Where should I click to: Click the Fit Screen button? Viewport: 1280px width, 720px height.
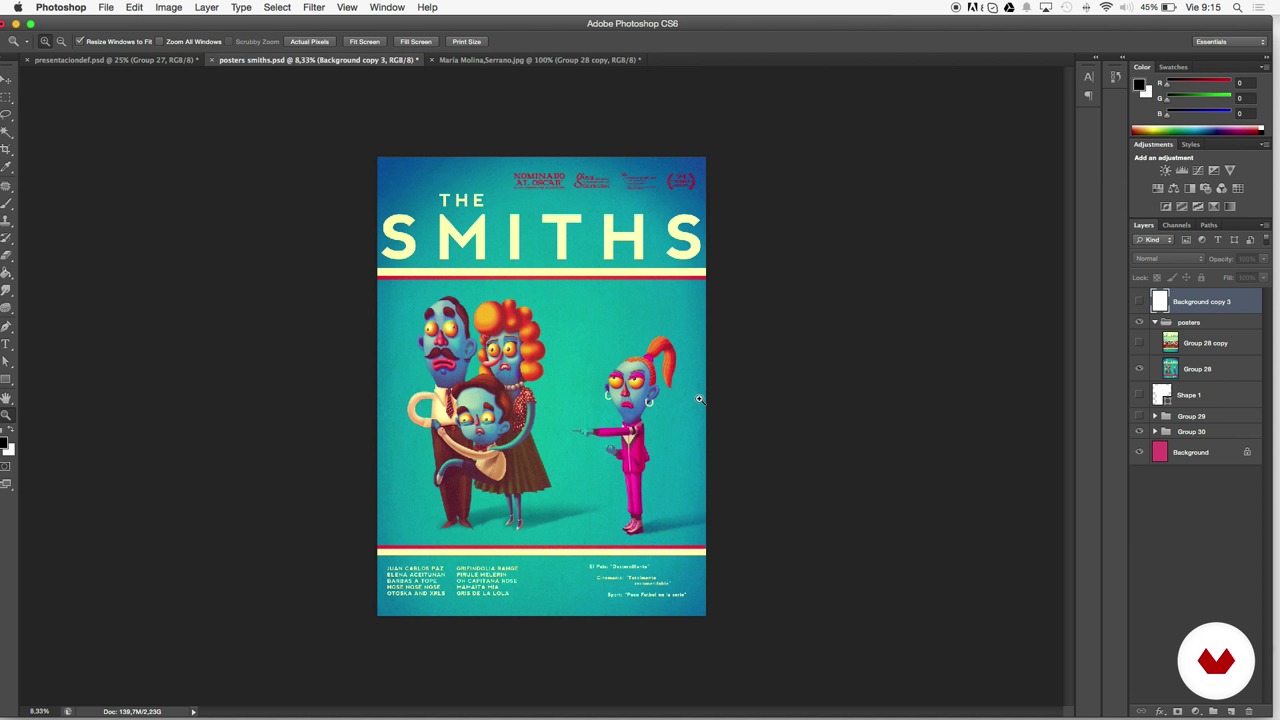pos(364,42)
